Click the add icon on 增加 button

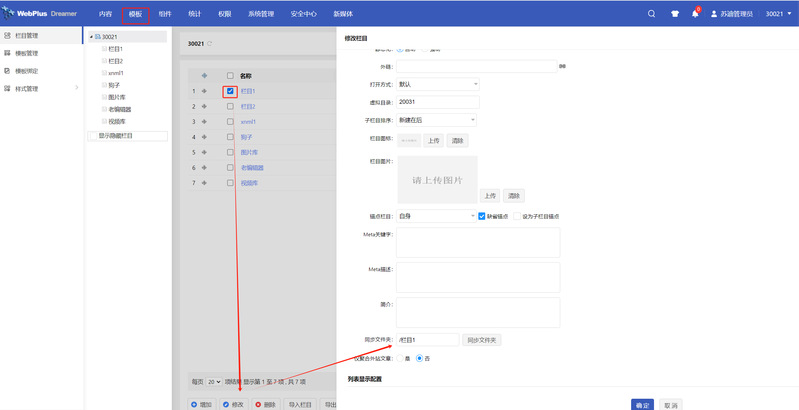[194, 404]
